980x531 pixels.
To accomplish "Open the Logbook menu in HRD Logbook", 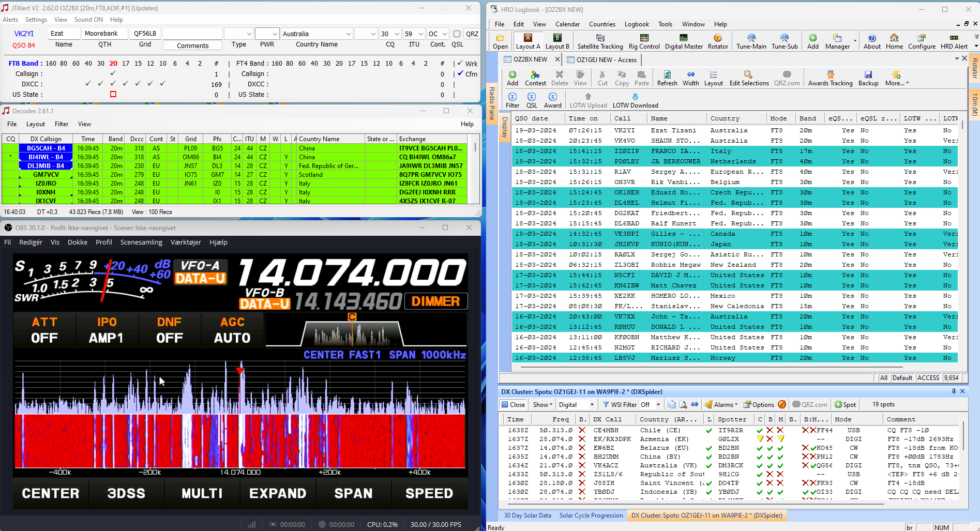I will 636,24.
